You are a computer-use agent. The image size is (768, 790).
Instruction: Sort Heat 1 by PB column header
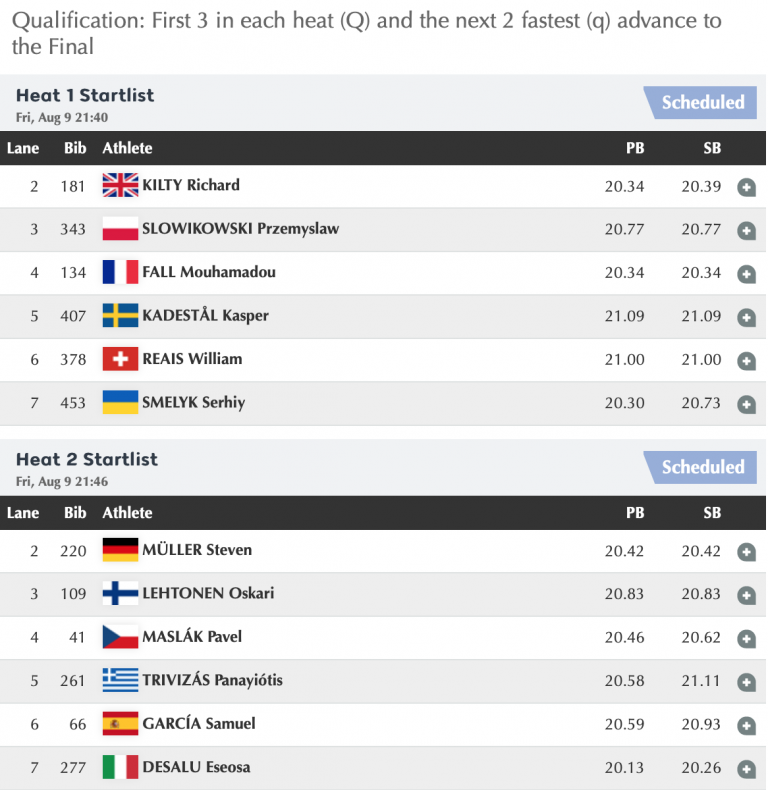[635, 148]
